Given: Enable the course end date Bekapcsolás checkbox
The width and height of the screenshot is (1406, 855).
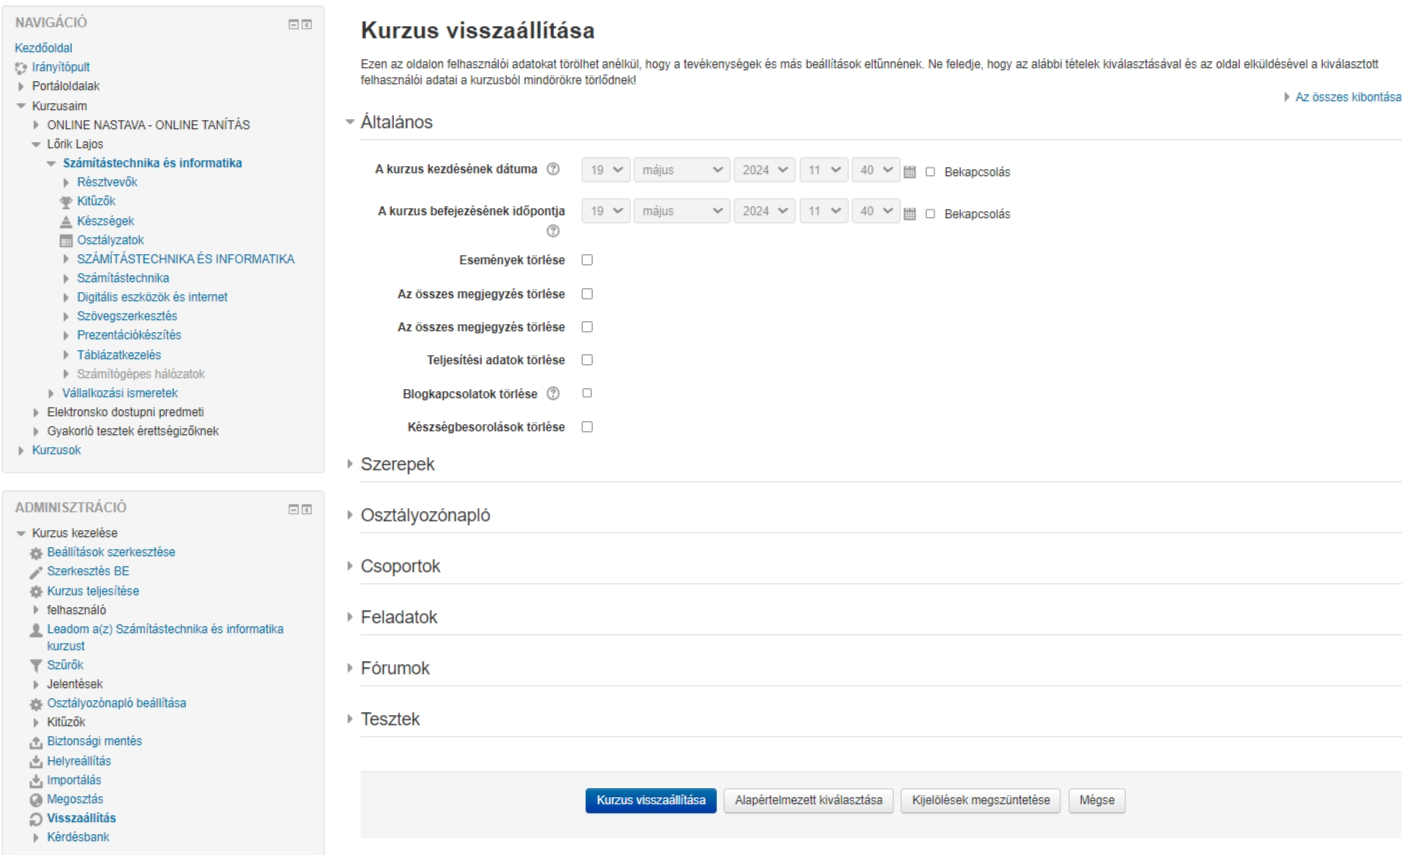Looking at the screenshot, I should tap(930, 214).
